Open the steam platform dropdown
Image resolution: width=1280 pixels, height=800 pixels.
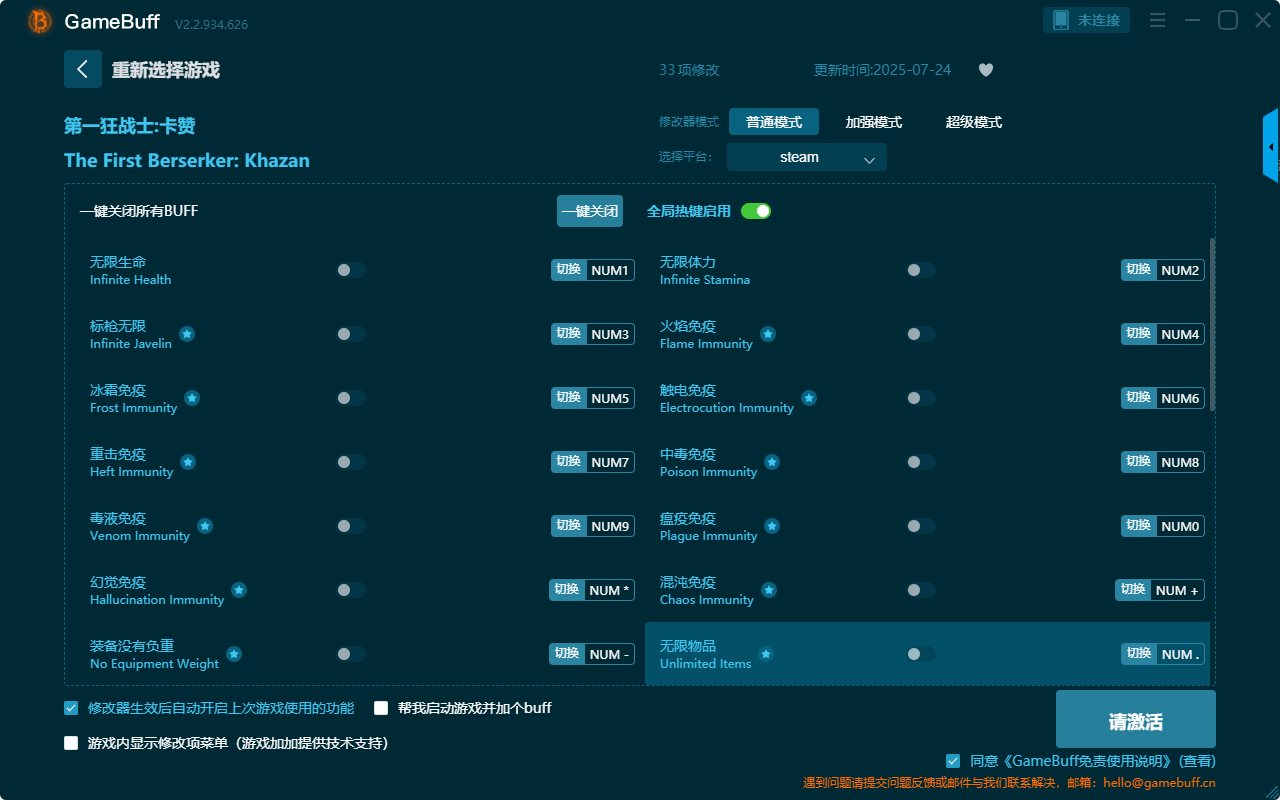click(x=806, y=157)
